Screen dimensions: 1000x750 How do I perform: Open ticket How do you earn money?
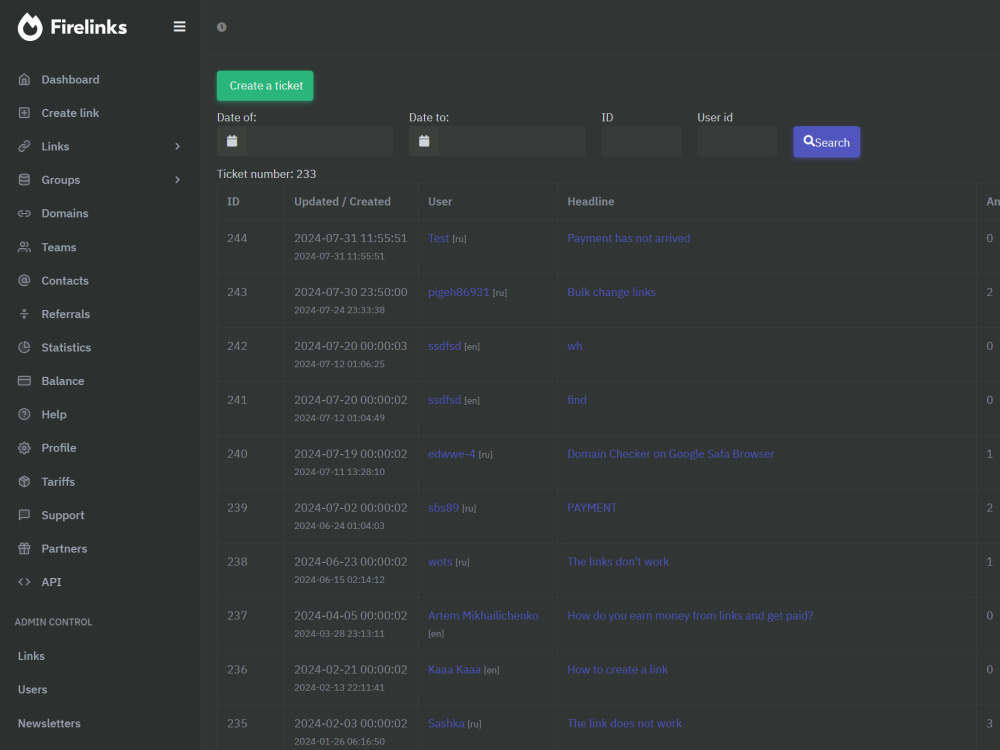(690, 615)
